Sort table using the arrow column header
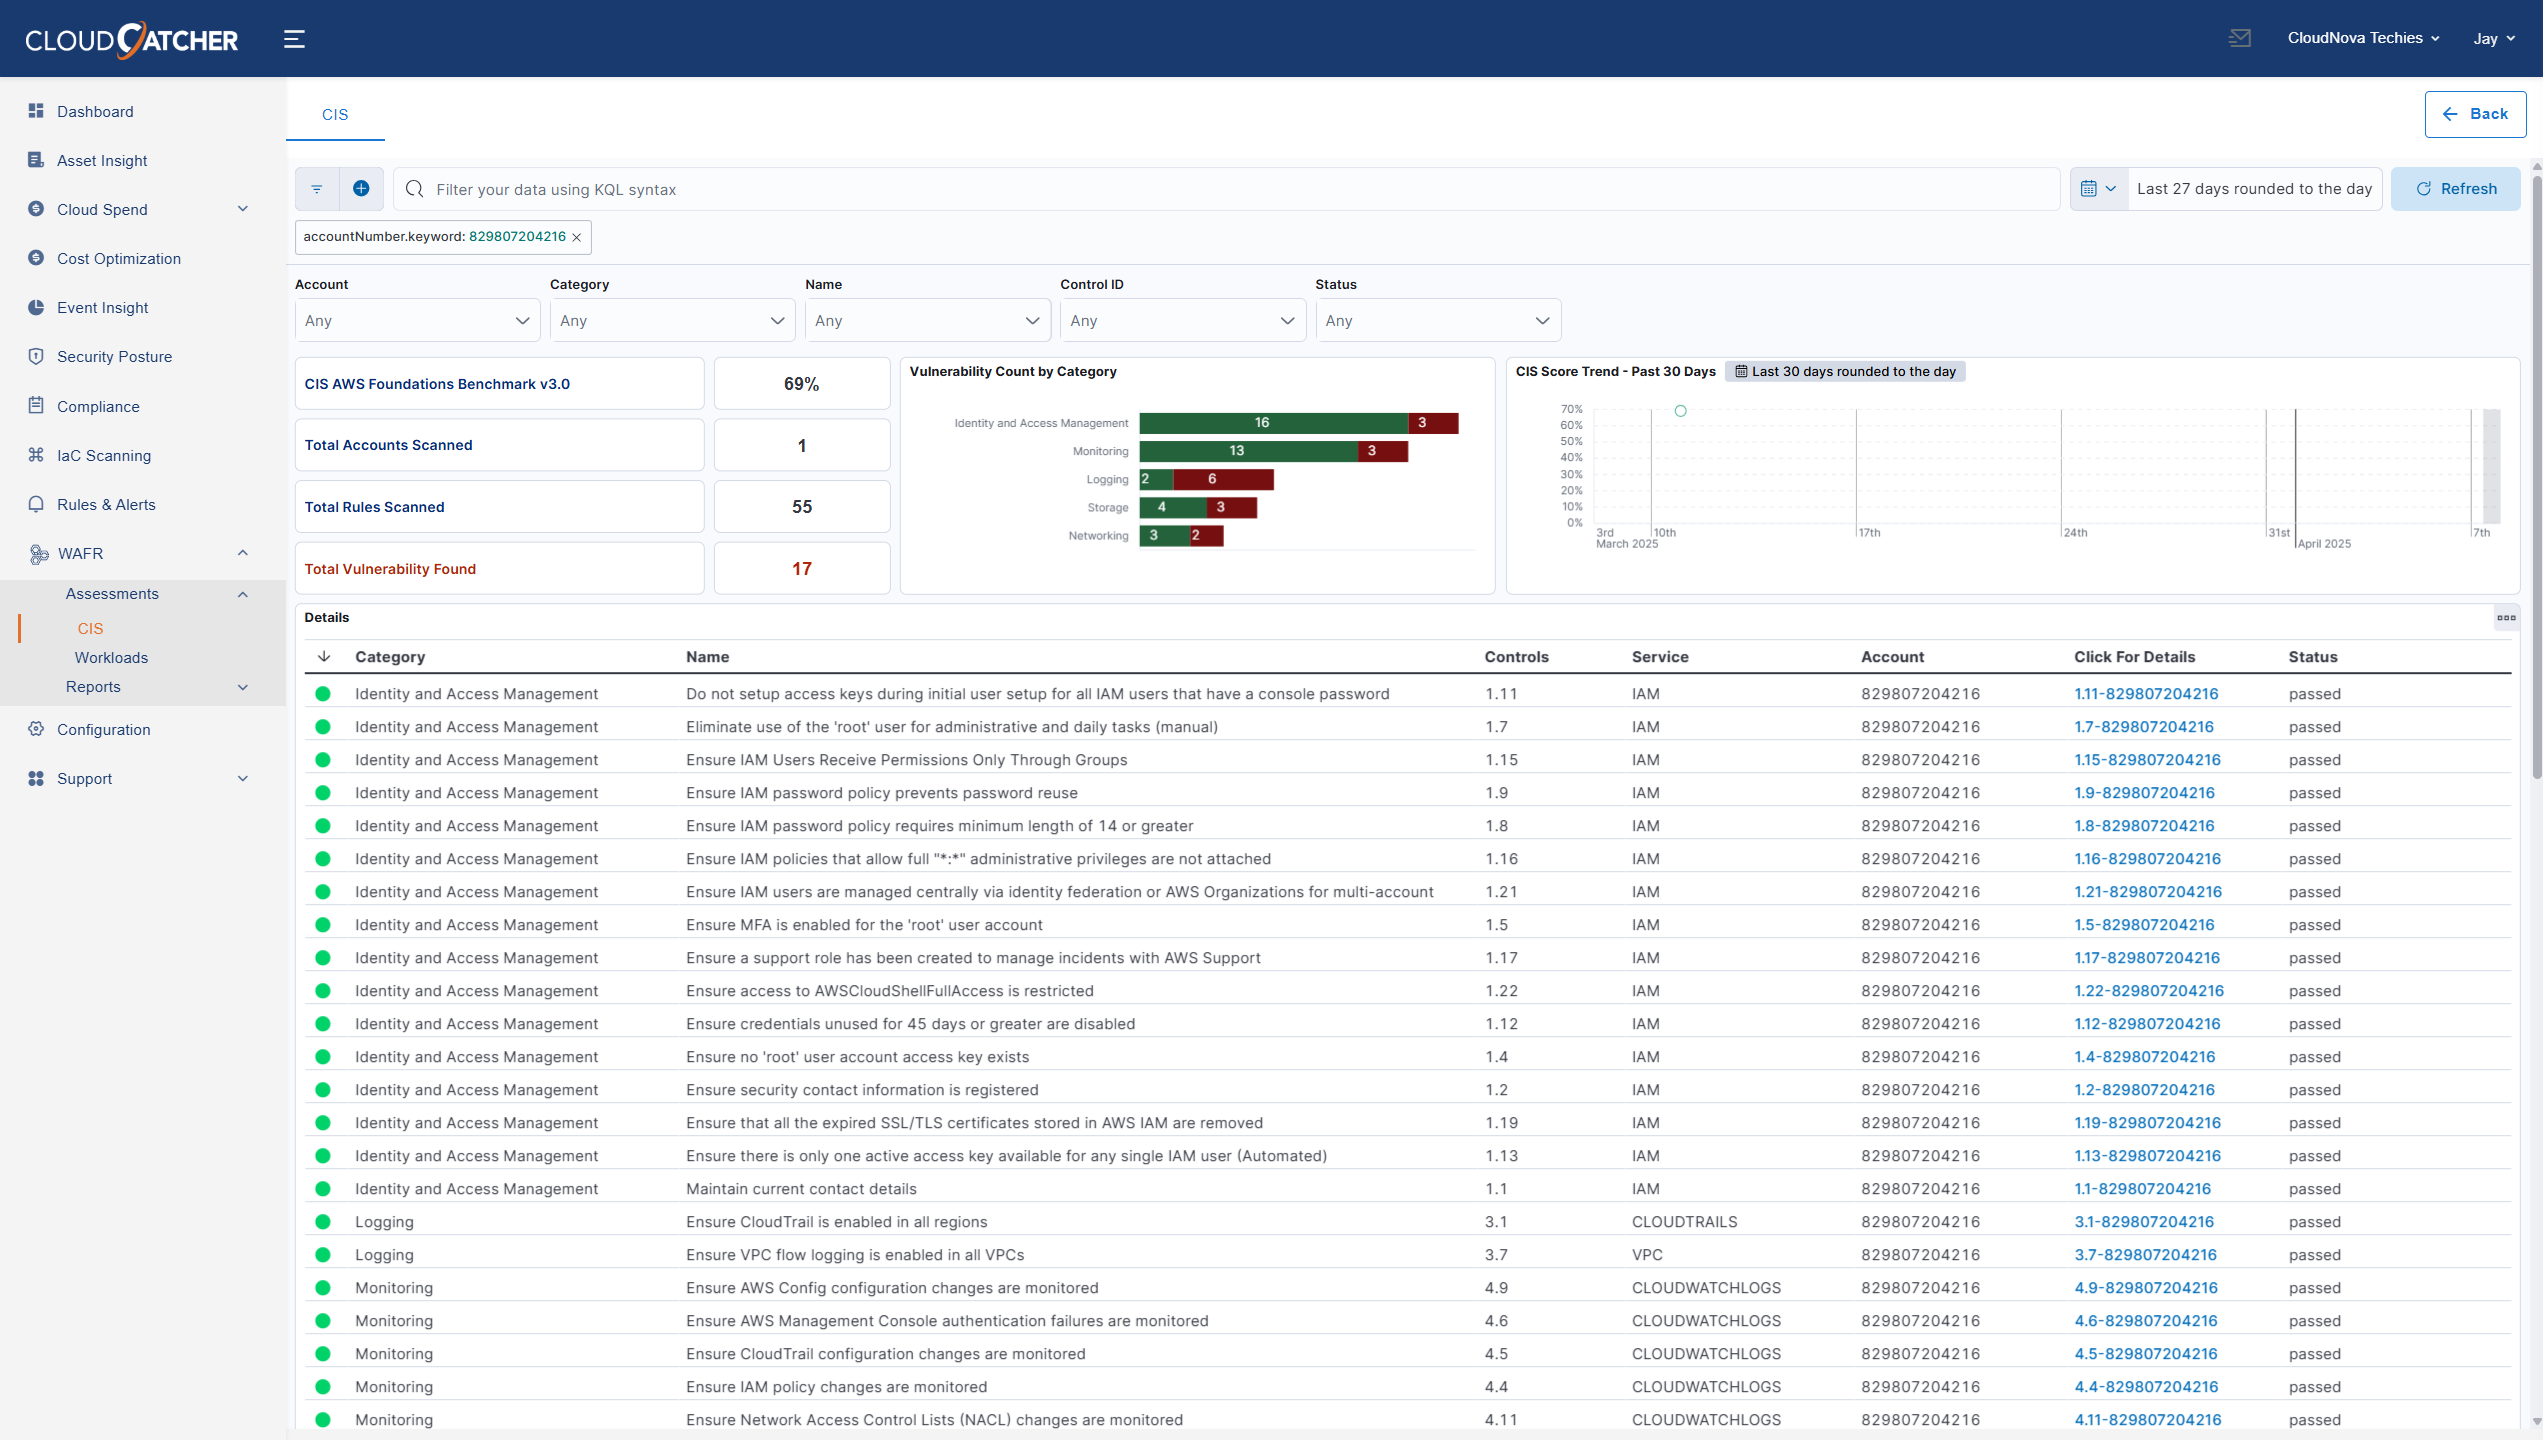The width and height of the screenshot is (2543, 1440). pos(324,657)
